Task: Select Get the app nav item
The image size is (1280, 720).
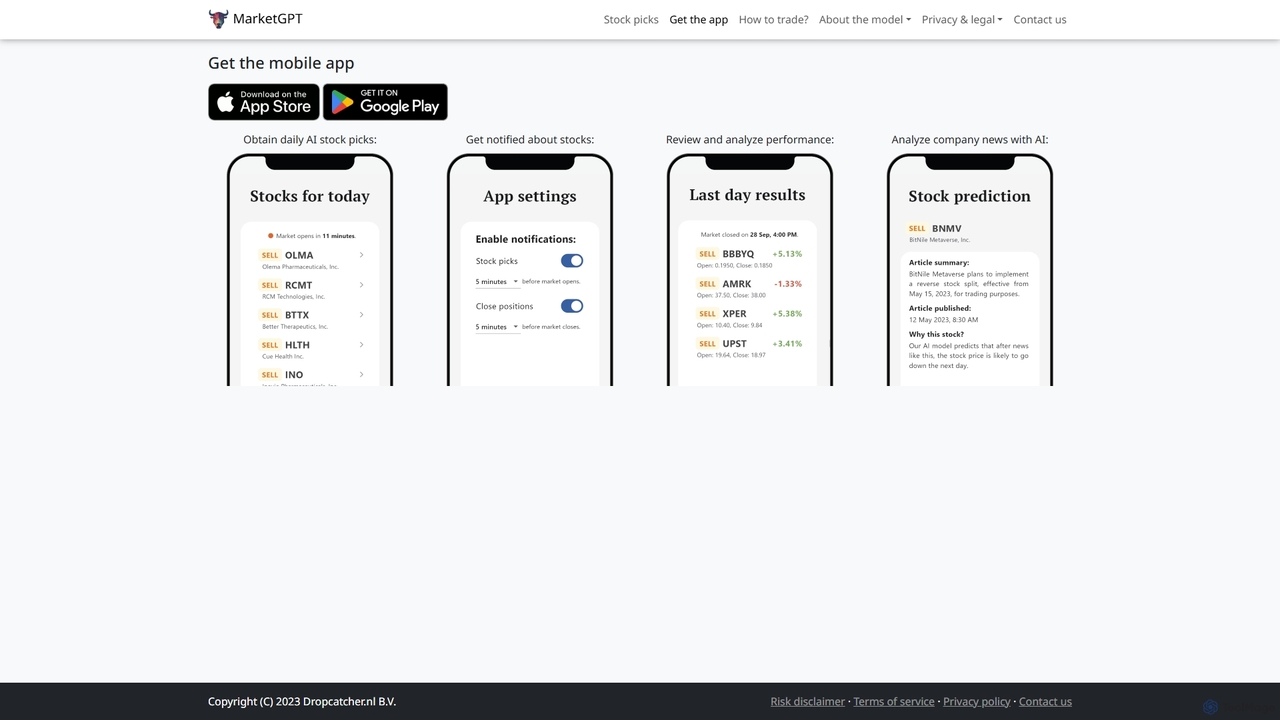Action: tap(699, 19)
